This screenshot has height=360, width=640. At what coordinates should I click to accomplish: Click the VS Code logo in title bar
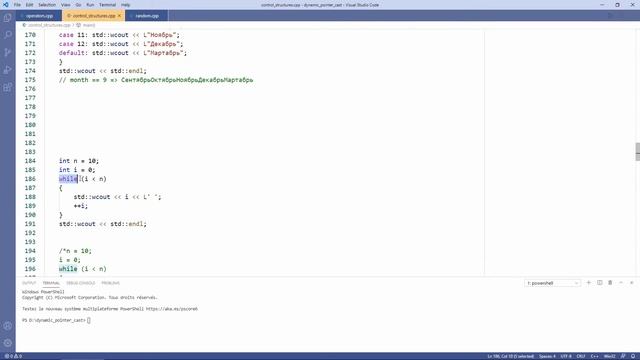coord(5,5)
